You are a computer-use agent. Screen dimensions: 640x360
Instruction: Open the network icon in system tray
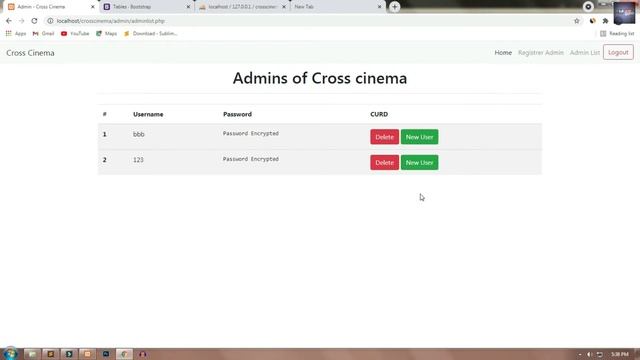point(599,354)
